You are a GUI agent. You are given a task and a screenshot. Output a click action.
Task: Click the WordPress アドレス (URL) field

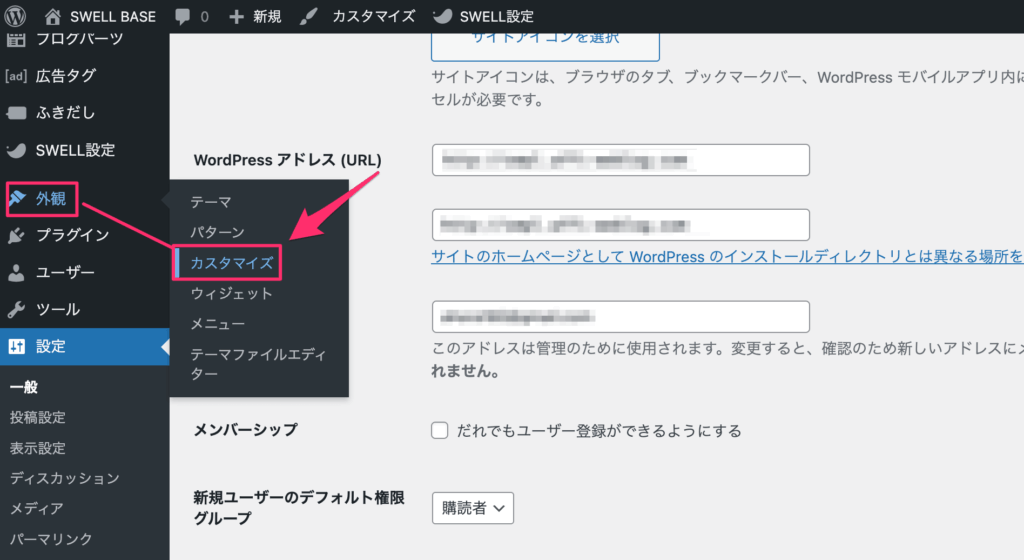pos(620,160)
